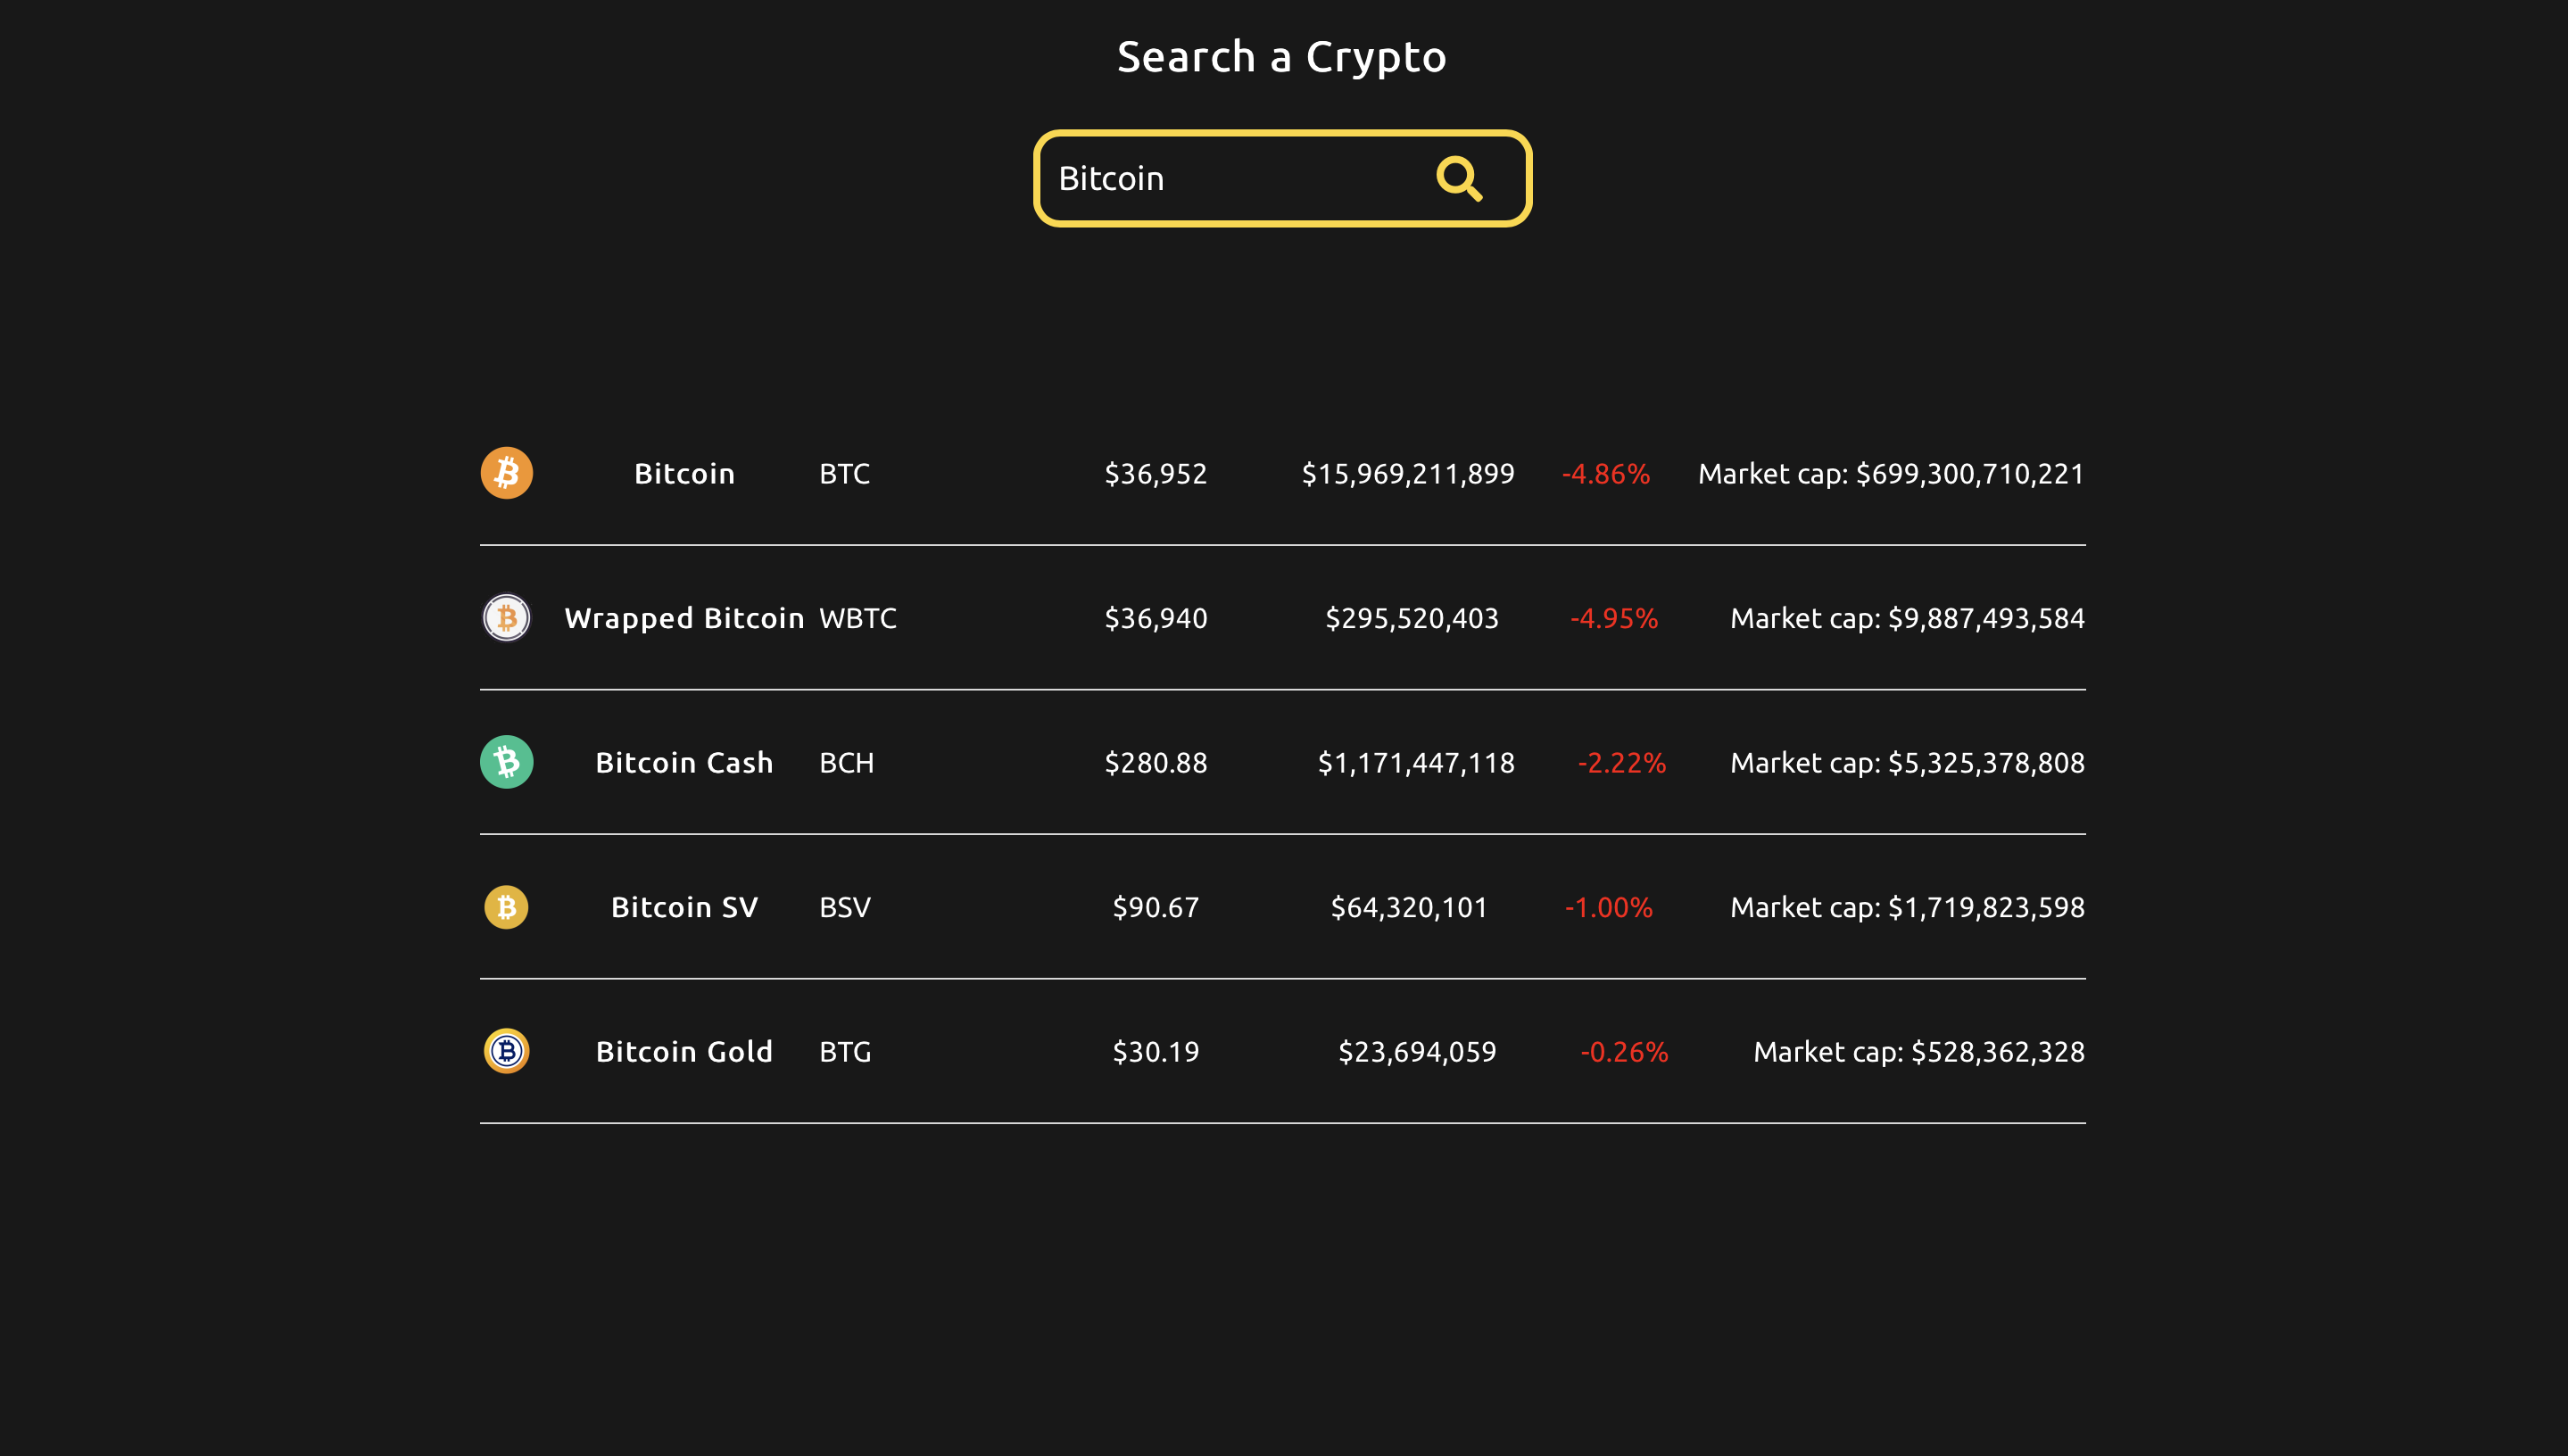Click the $15,969,211,899 volume value
The height and width of the screenshot is (1456, 2568).
1409,474
